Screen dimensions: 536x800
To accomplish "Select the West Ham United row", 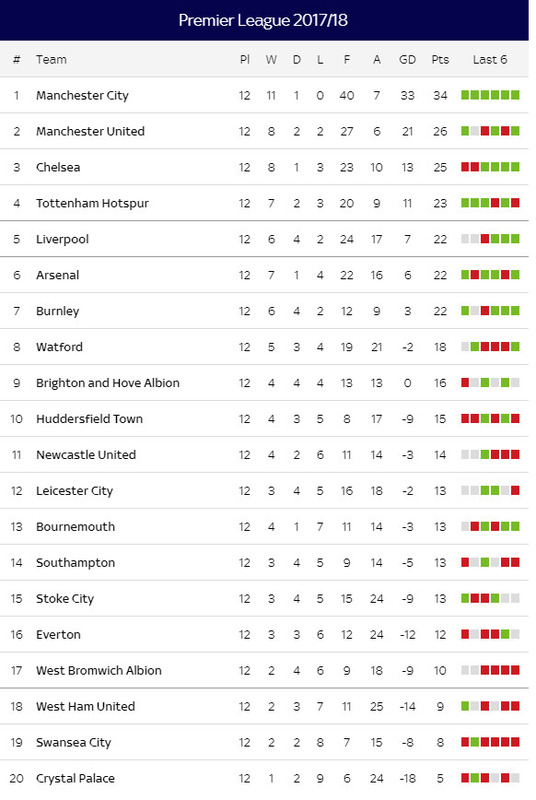I will pyautogui.click(x=264, y=706).
